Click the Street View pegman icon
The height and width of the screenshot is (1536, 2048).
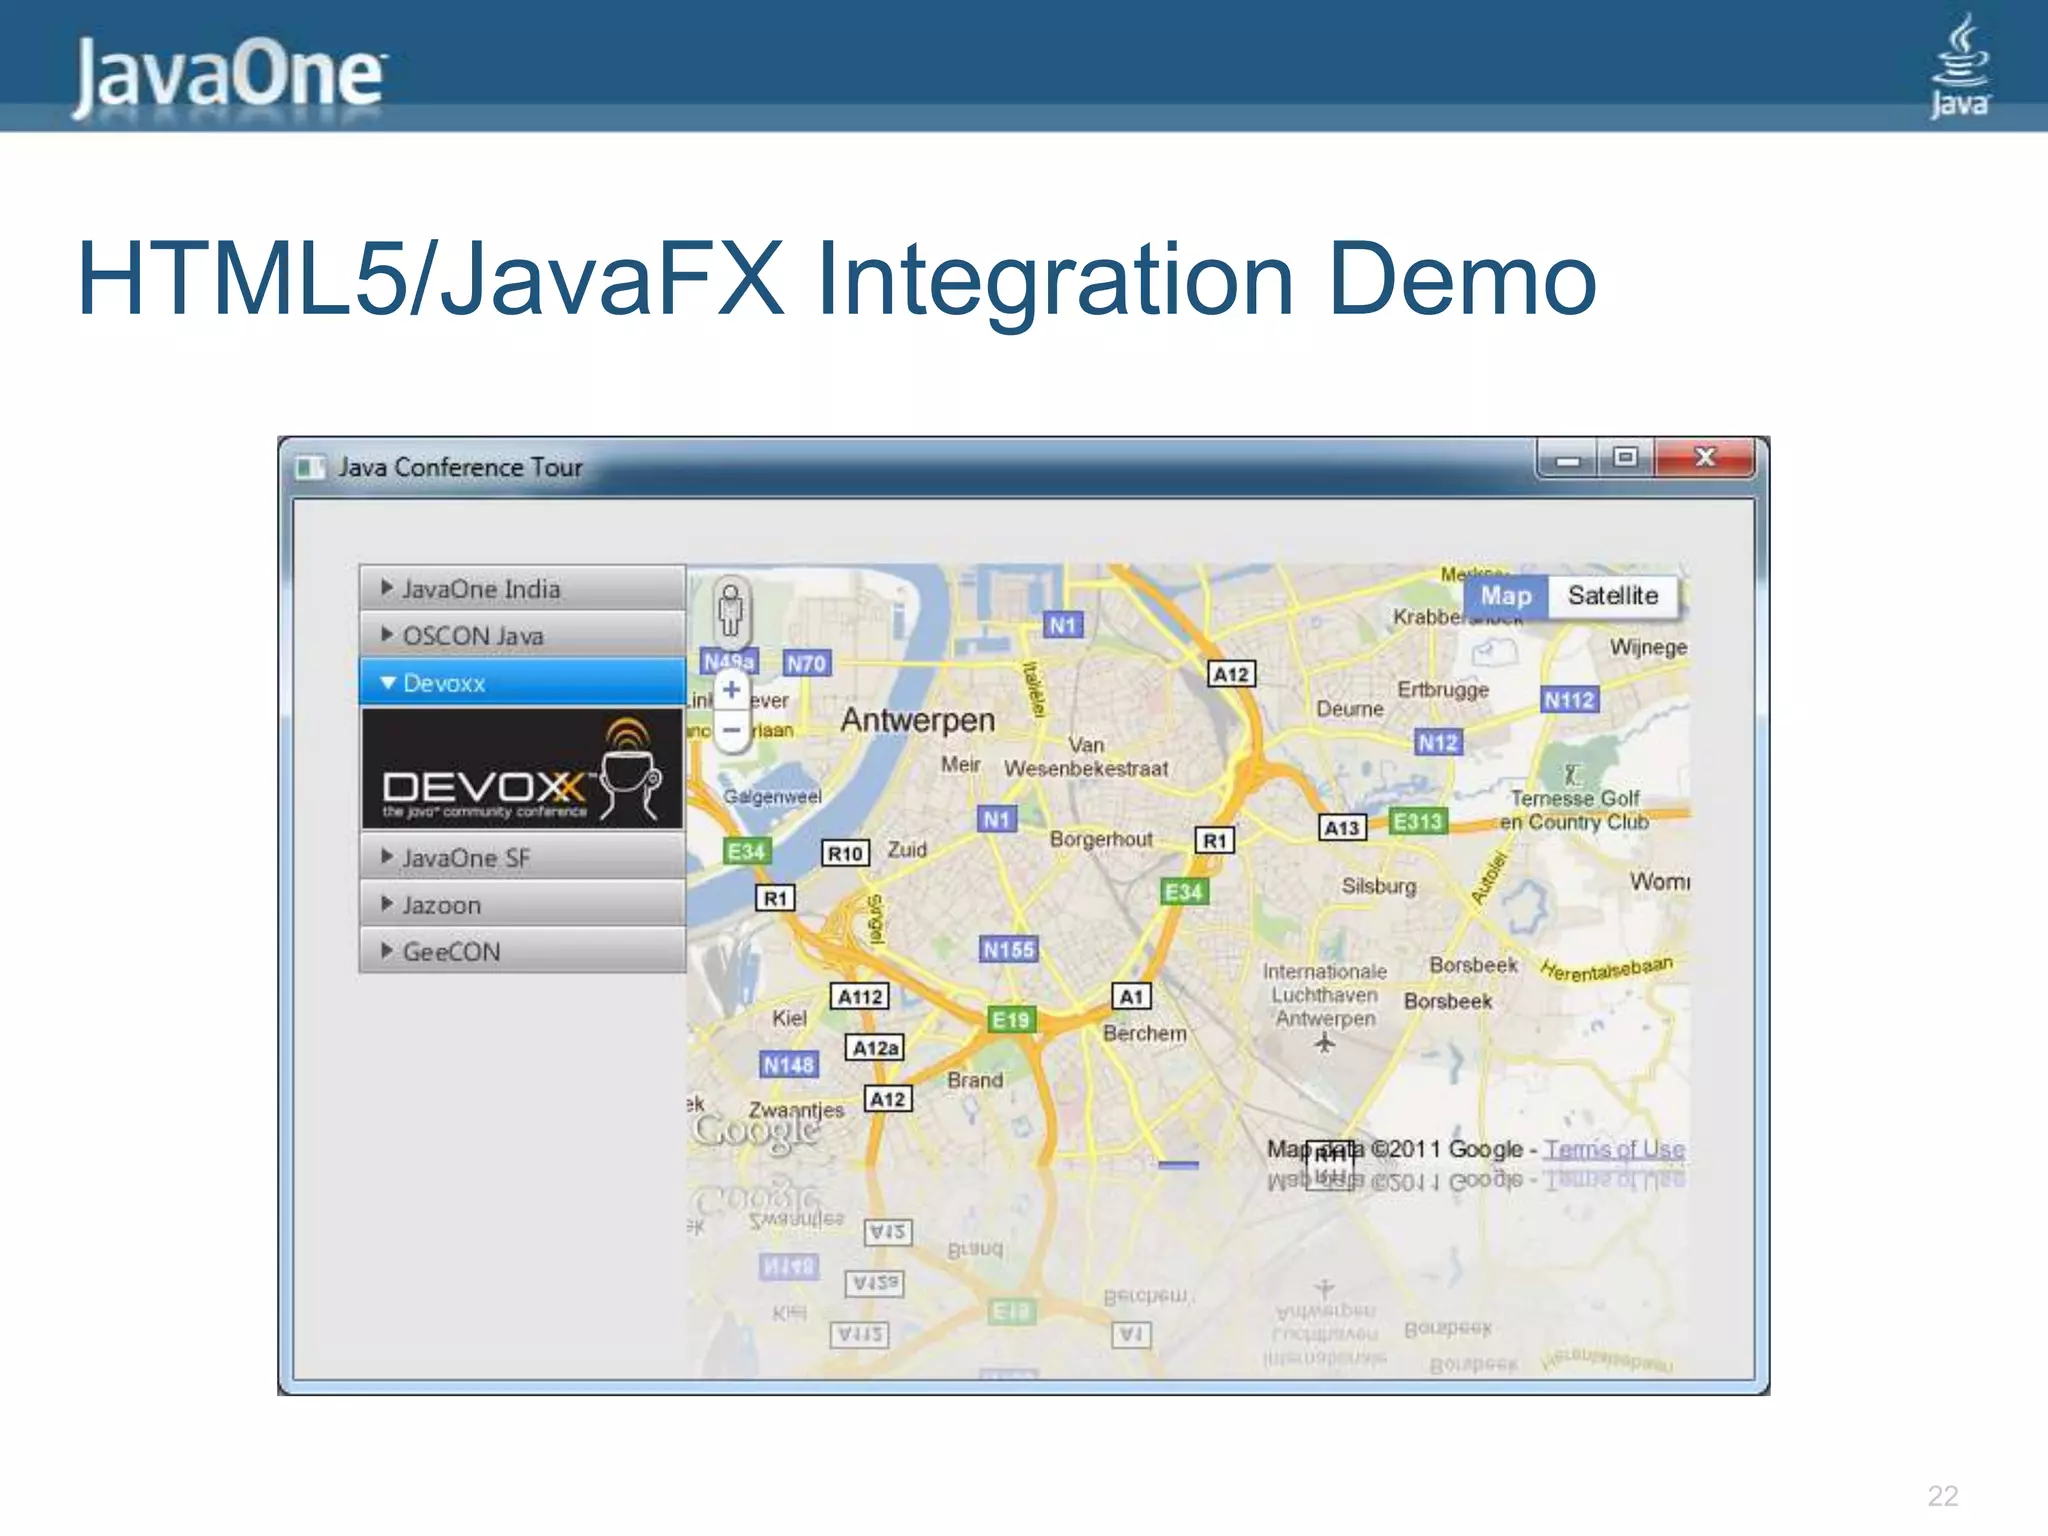click(731, 610)
